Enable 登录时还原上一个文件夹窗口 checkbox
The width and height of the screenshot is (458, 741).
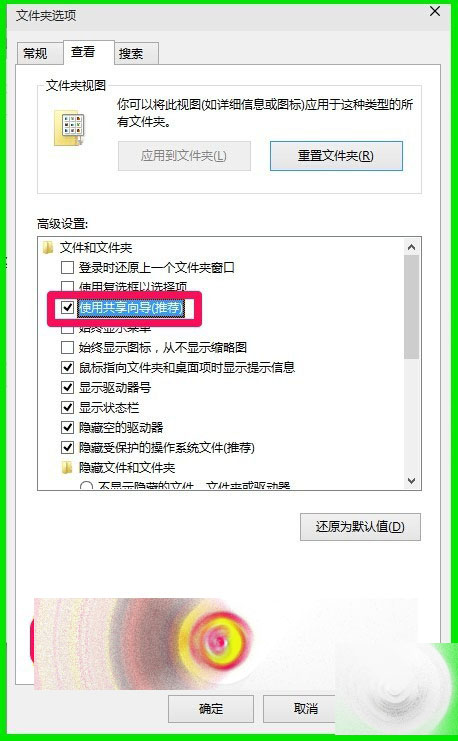point(68,268)
